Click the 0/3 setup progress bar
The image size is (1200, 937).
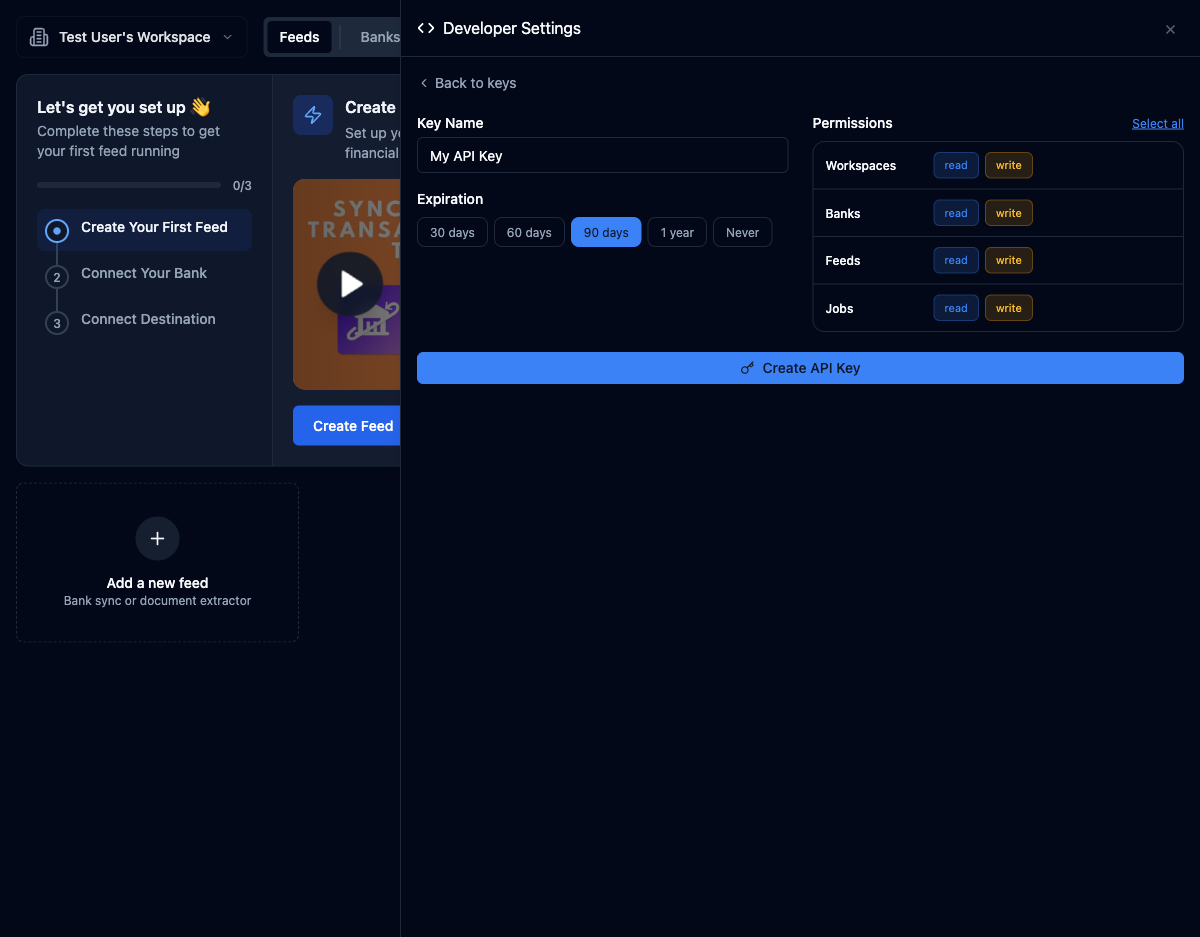click(x=128, y=184)
